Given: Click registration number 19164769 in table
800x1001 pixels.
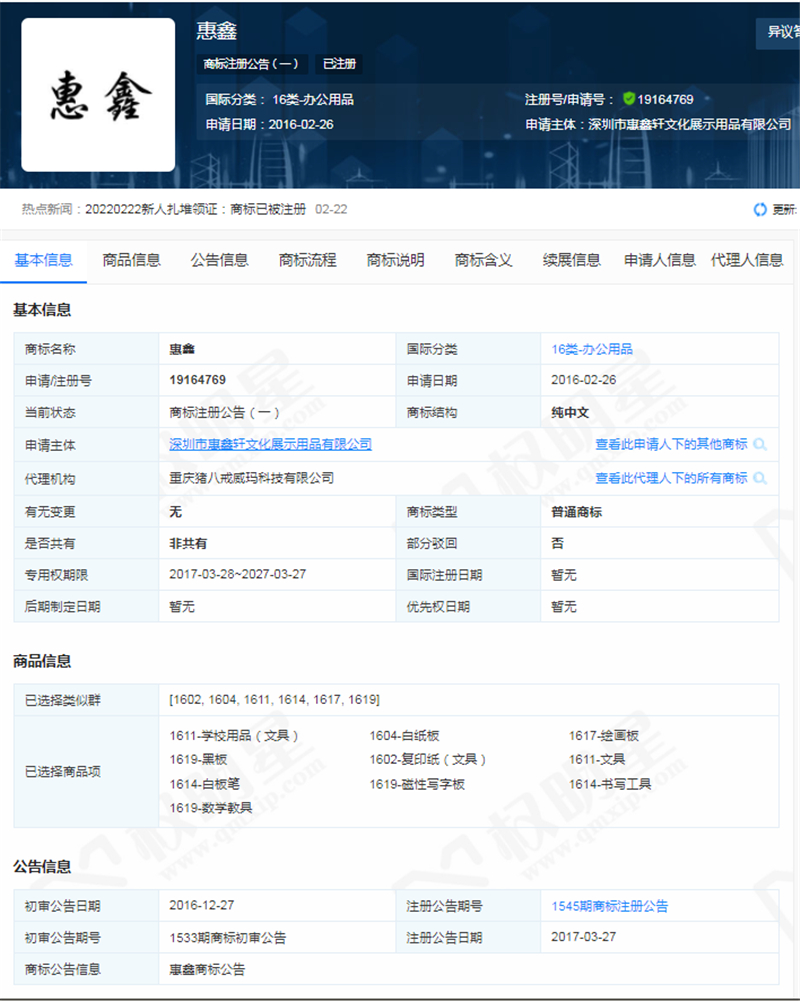Looking at the screenshot, I should pyautogui.click(x=197, y=380).
